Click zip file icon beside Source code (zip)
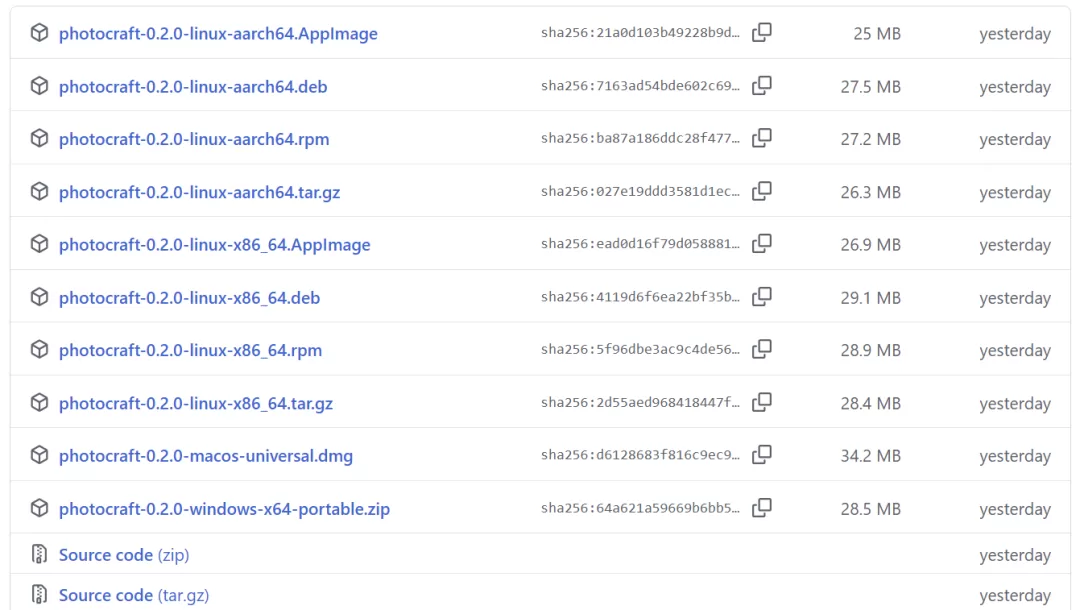 [x=39, y=554]
